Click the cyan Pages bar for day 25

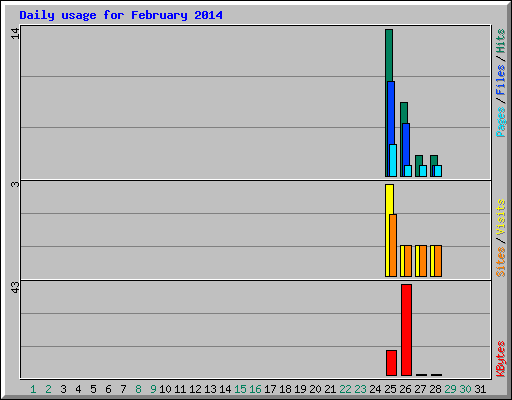click(393, 160)
